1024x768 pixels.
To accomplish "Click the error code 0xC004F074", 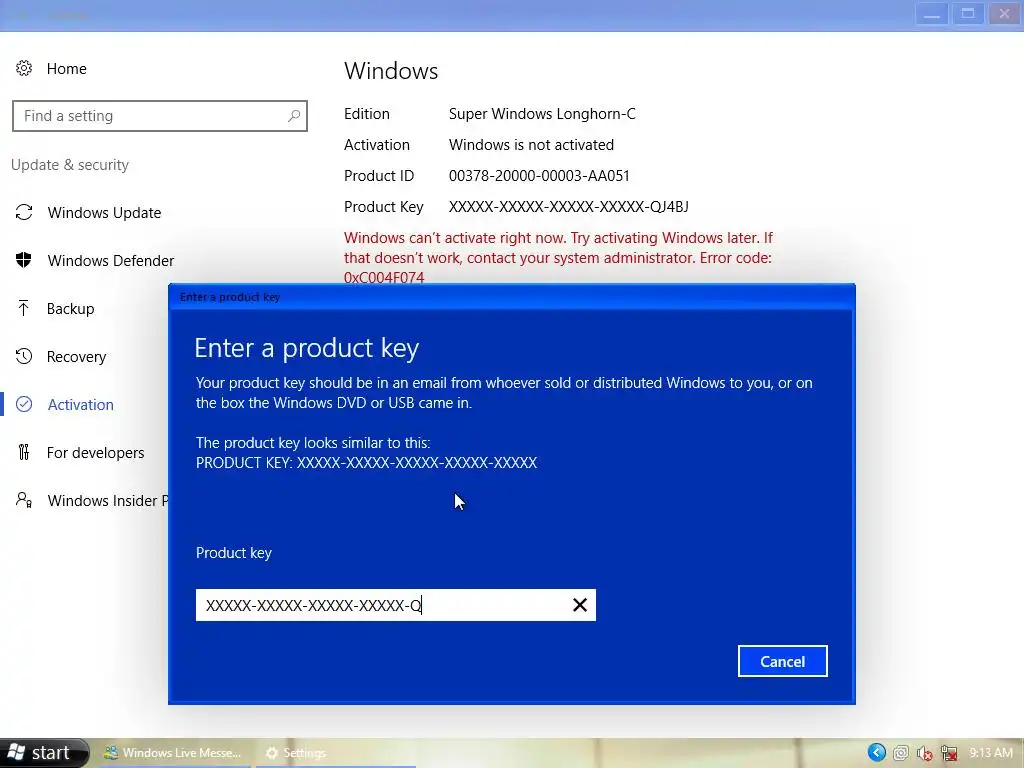I will pos(384,278).
